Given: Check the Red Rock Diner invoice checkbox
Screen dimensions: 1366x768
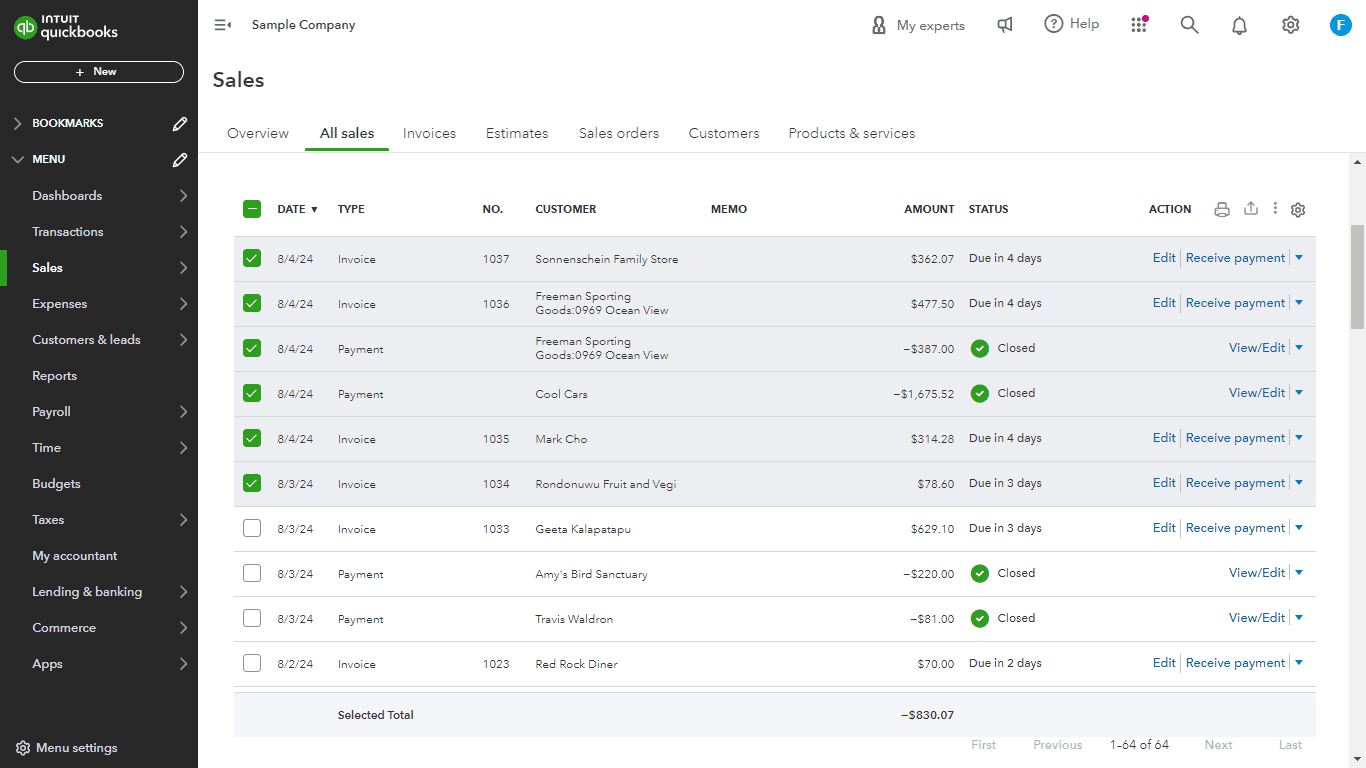Looking at the screenshot, I should click(252, 663).
